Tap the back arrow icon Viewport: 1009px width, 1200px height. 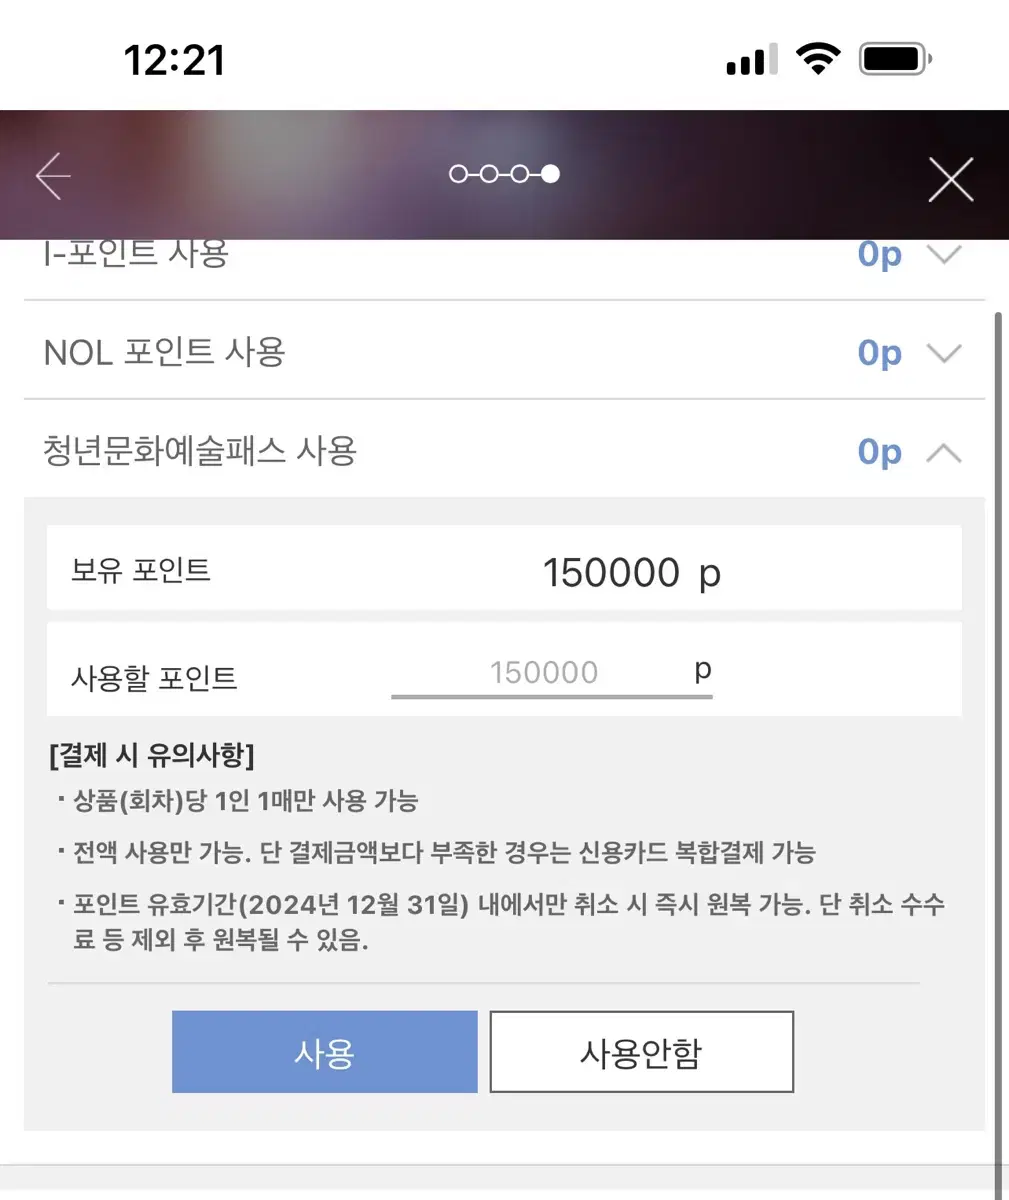tap(53, 176)
